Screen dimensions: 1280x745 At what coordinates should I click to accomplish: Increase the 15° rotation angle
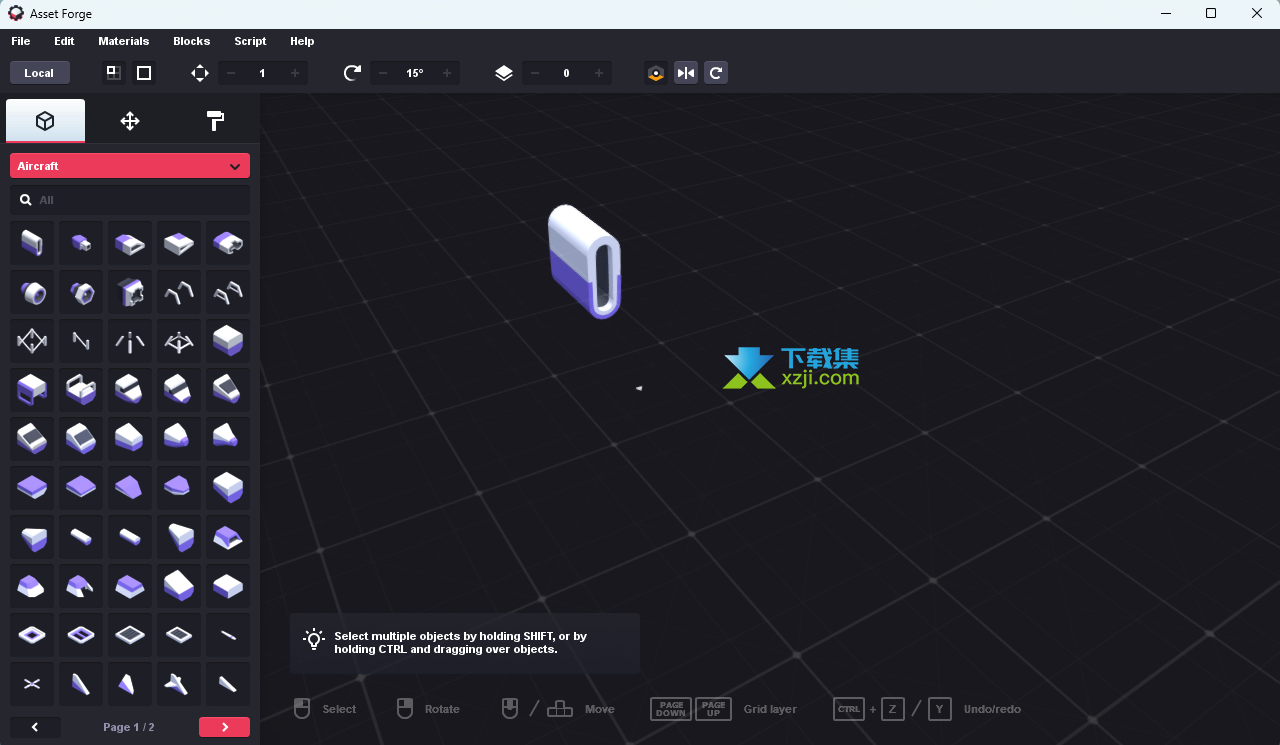(x=446, y=73)
